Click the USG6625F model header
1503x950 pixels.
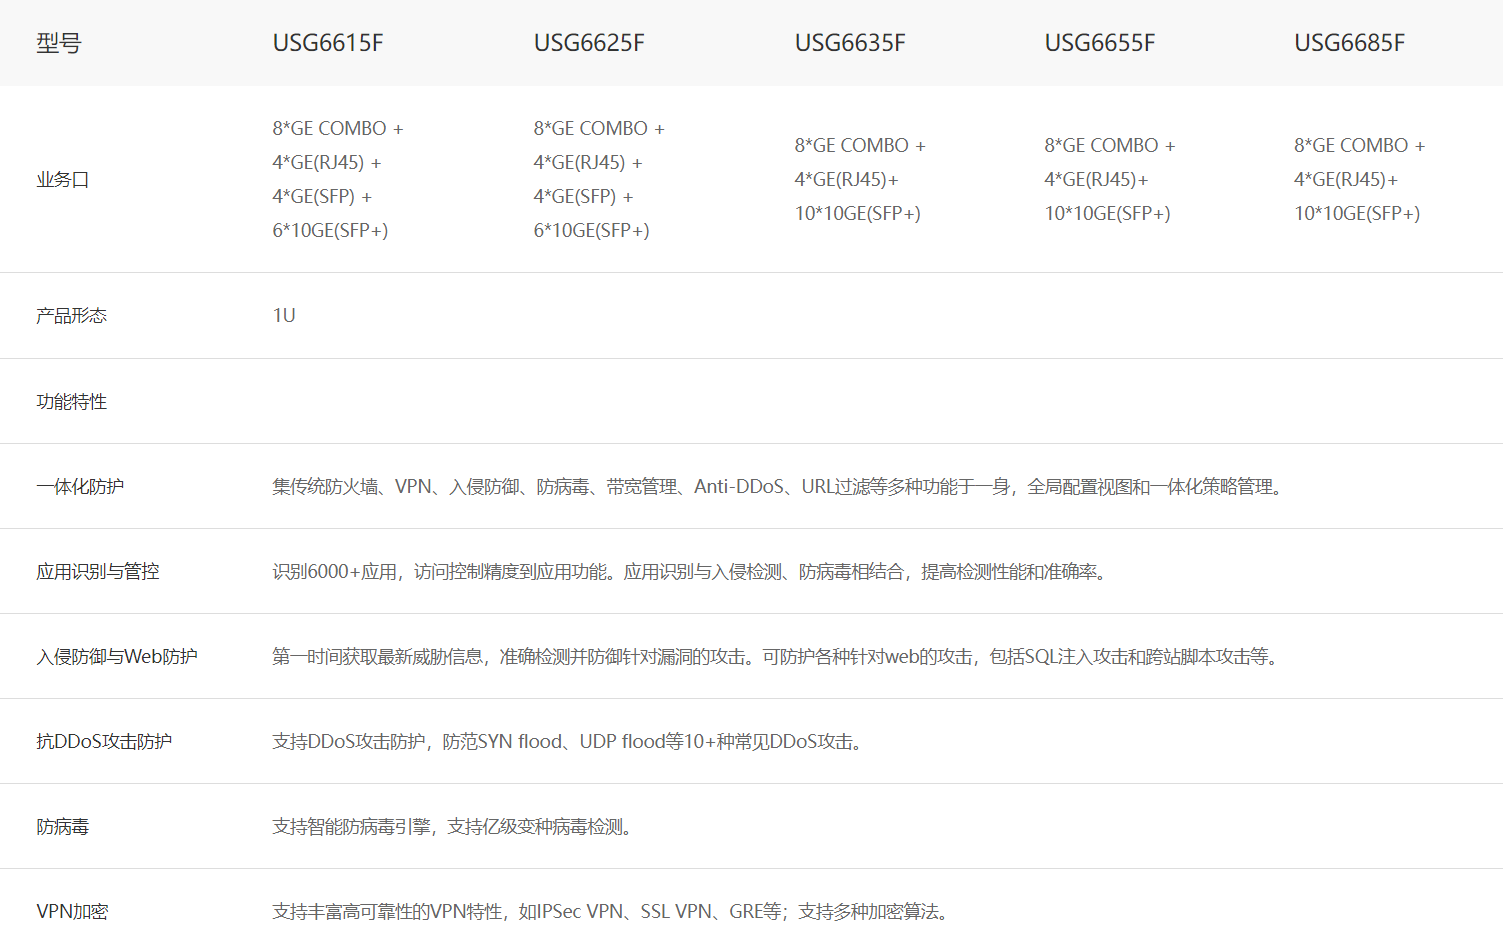tap(588, 43)
